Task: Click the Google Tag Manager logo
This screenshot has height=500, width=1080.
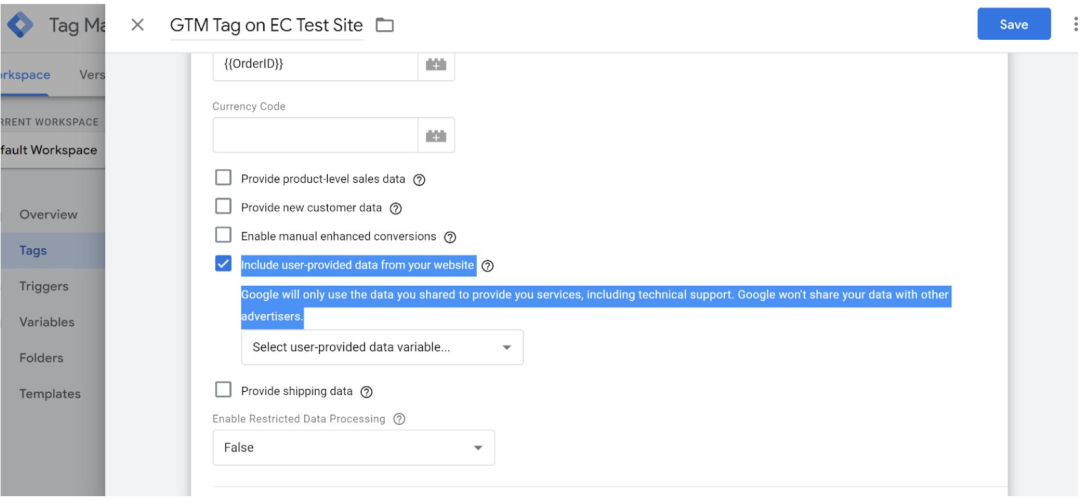Action: pyautogui.click(x=20, y=25)
